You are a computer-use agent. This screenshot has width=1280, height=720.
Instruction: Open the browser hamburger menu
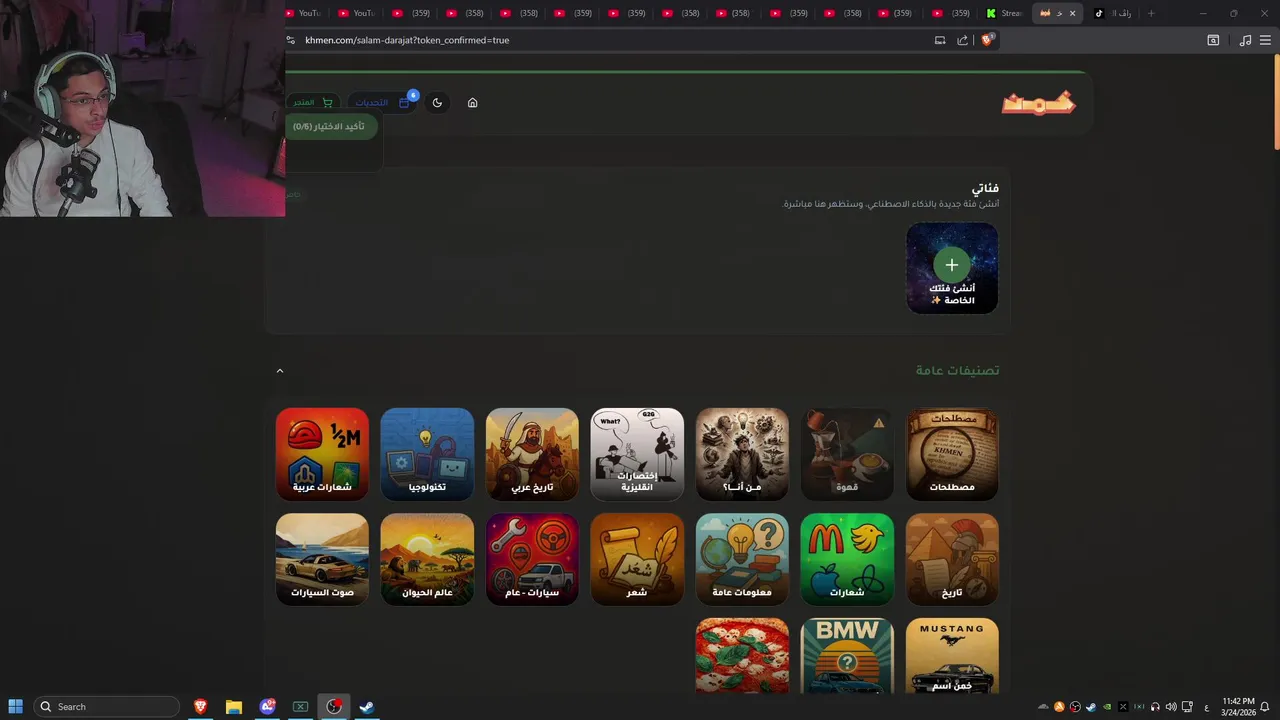[x=1266, y=40]
